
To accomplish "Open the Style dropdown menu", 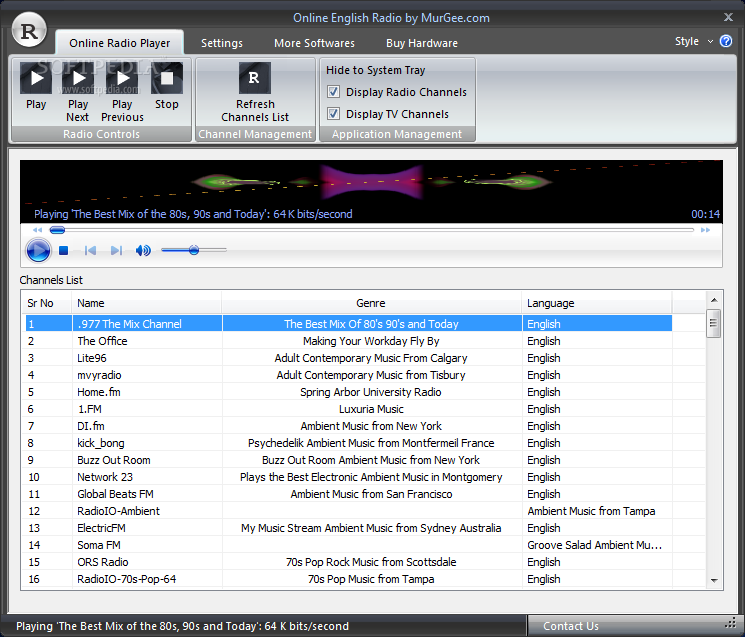I will (694, 41).
